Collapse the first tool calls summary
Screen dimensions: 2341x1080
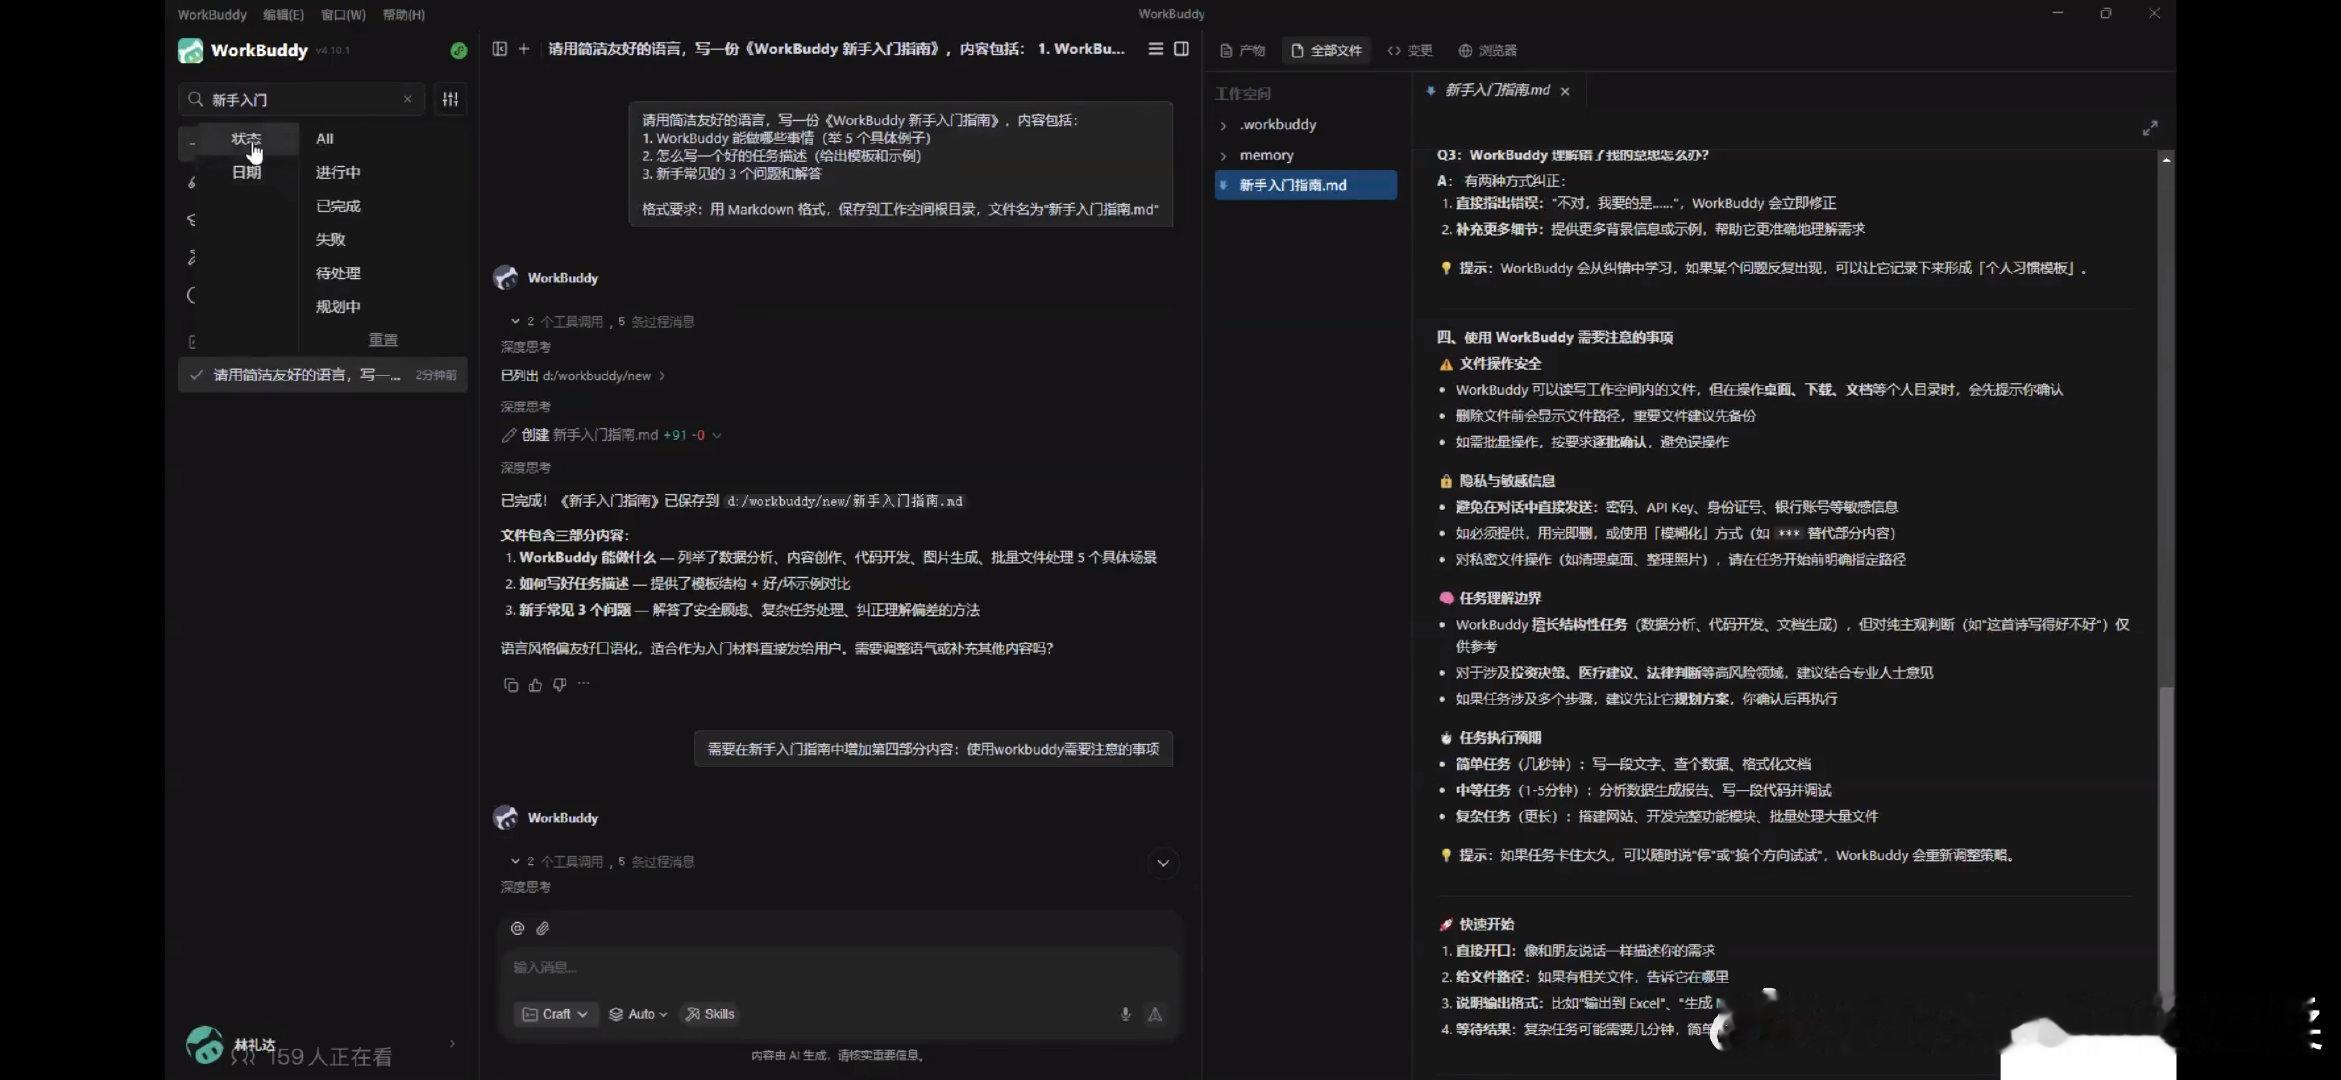[x=601, y=321]
